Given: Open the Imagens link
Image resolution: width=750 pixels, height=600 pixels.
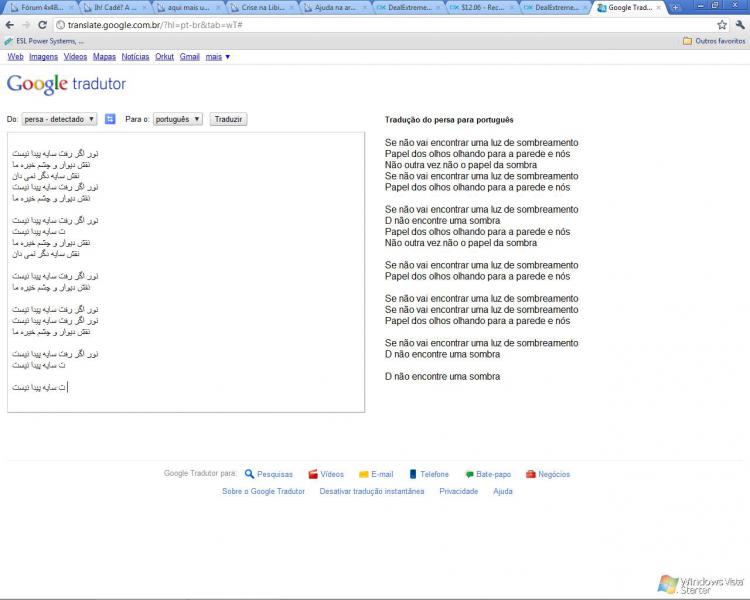Looking at the screenshot, I should 43,56.
